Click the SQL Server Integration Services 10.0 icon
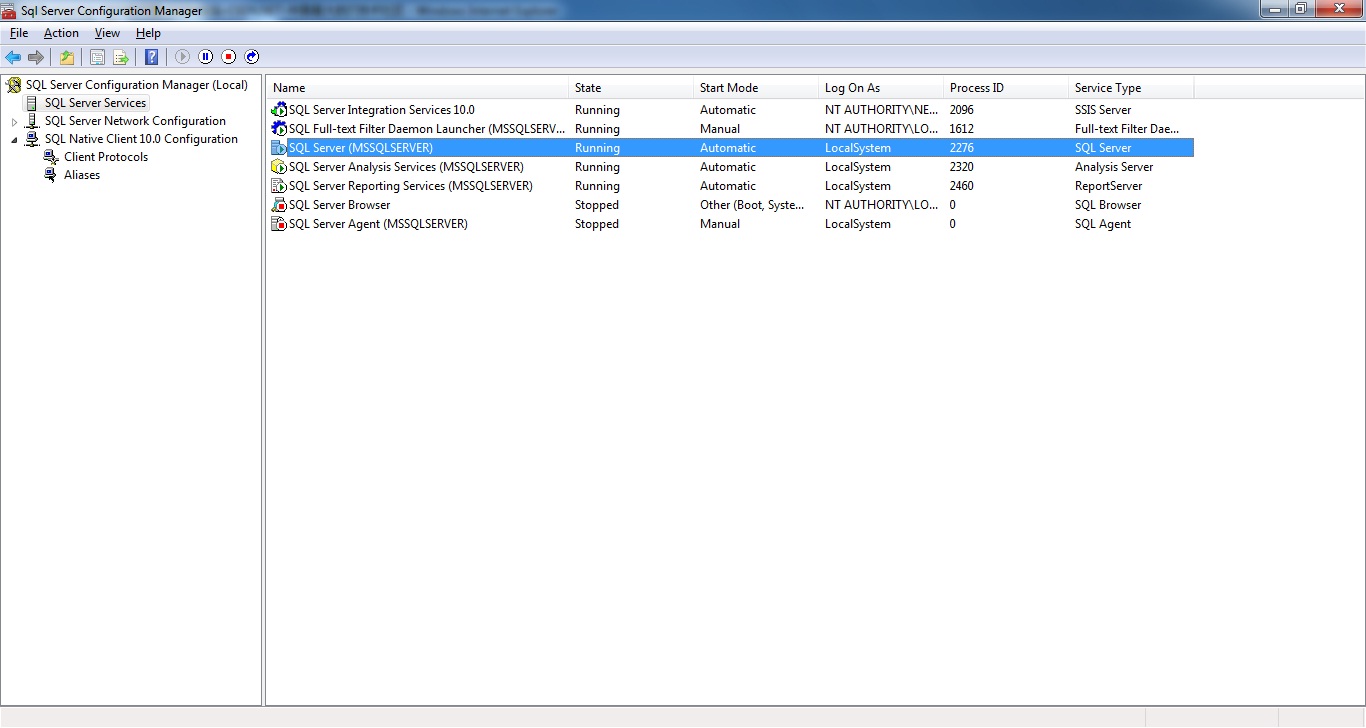1366x728 pixels. point(279,110)
